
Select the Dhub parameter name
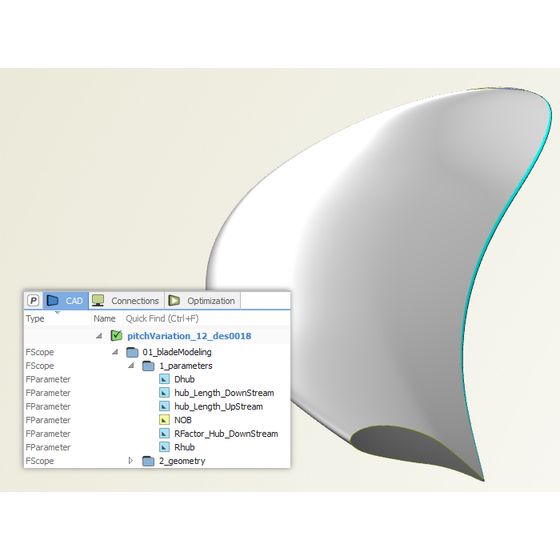pos(184,379)
